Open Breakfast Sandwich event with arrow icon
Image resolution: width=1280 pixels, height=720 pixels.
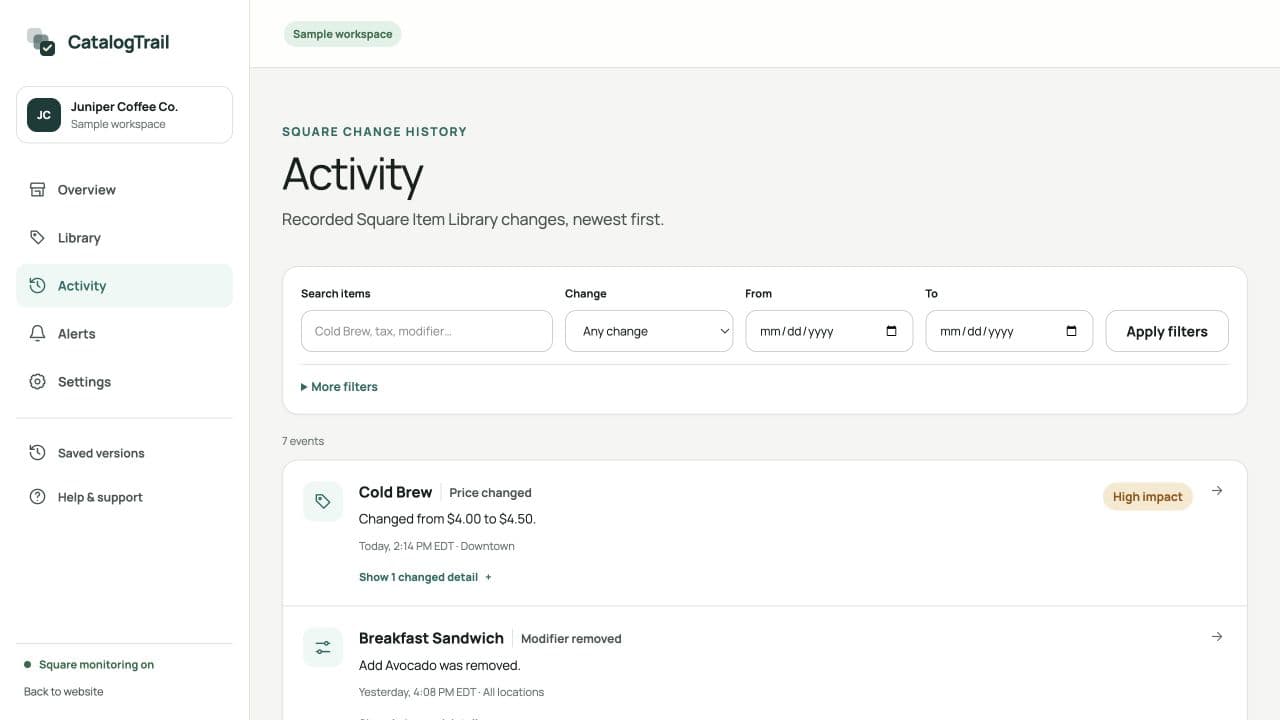[1217, 637]
